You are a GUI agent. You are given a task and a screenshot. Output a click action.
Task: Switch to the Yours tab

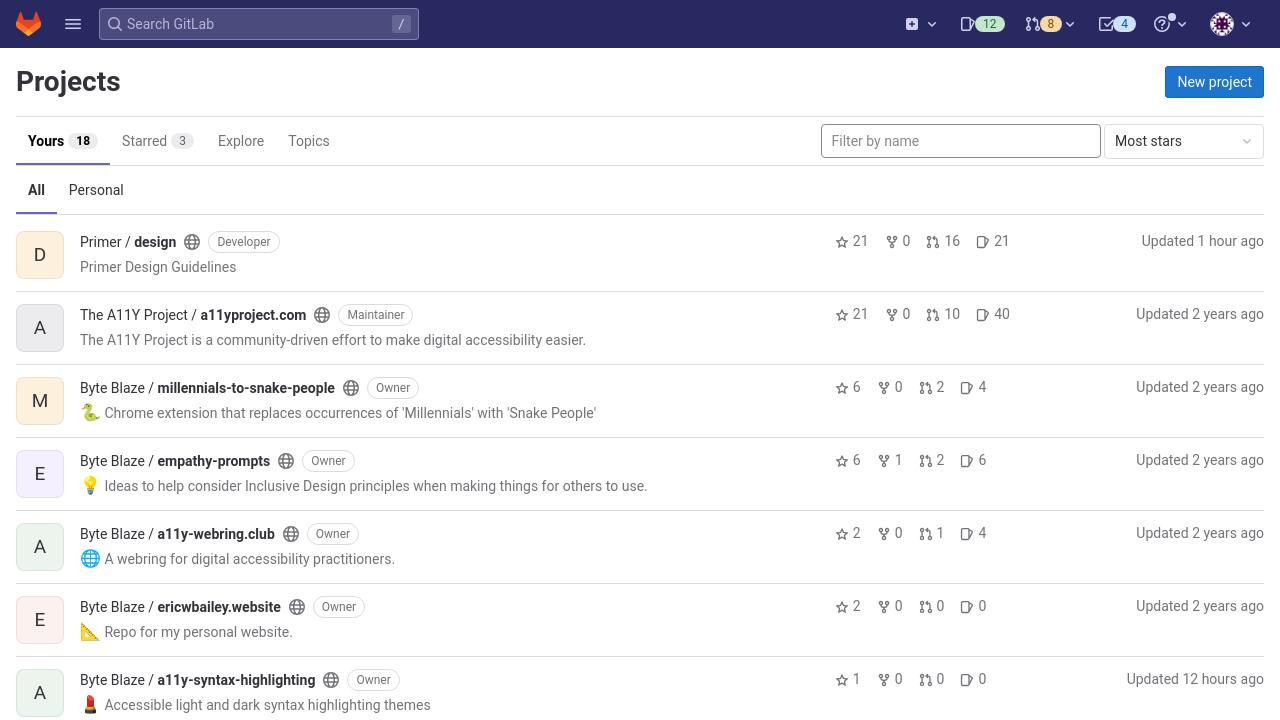[63, 141]
